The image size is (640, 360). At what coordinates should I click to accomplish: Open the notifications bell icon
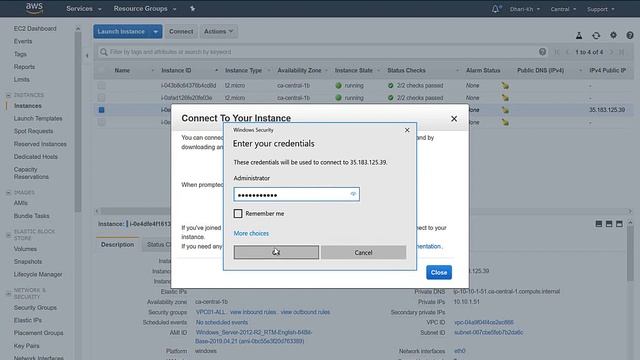(496, 9)
